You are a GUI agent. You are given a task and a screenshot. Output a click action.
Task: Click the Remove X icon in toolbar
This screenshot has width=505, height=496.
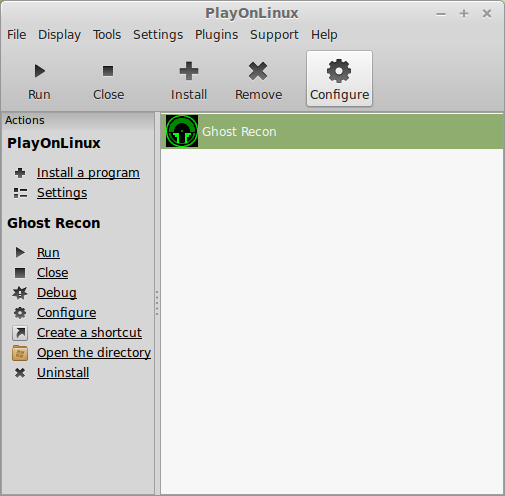(x=258, y=71)
